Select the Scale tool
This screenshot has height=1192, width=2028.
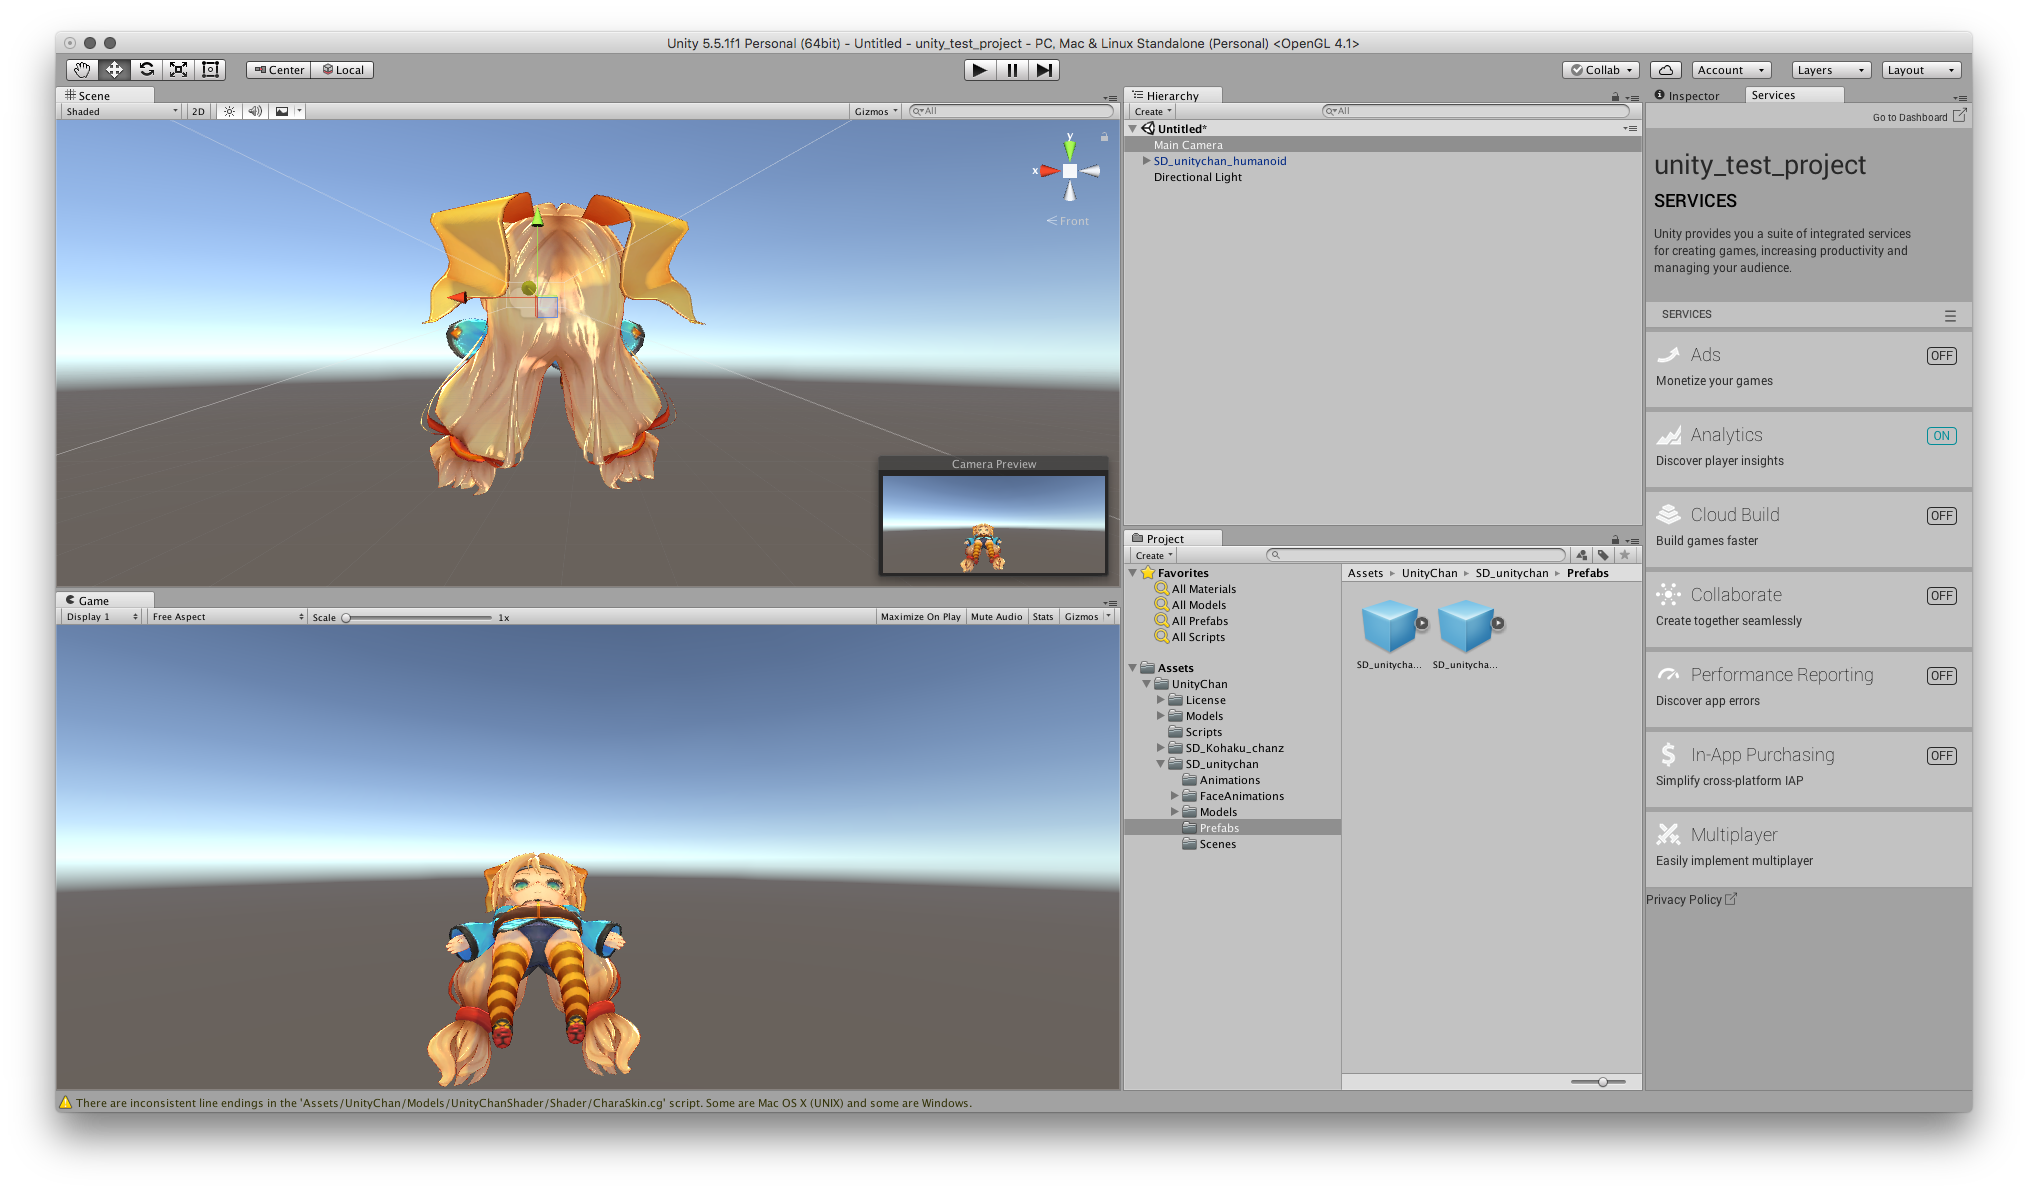coord(178,70)
